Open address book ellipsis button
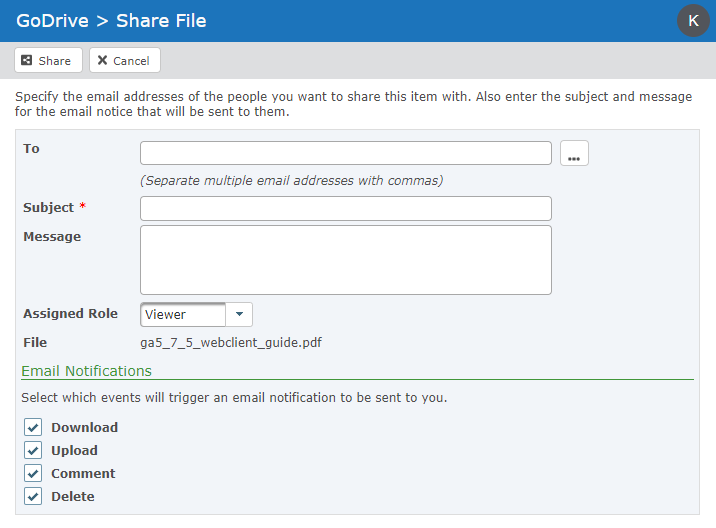Viewport: 716px width, 528px height. coord(574,153)
